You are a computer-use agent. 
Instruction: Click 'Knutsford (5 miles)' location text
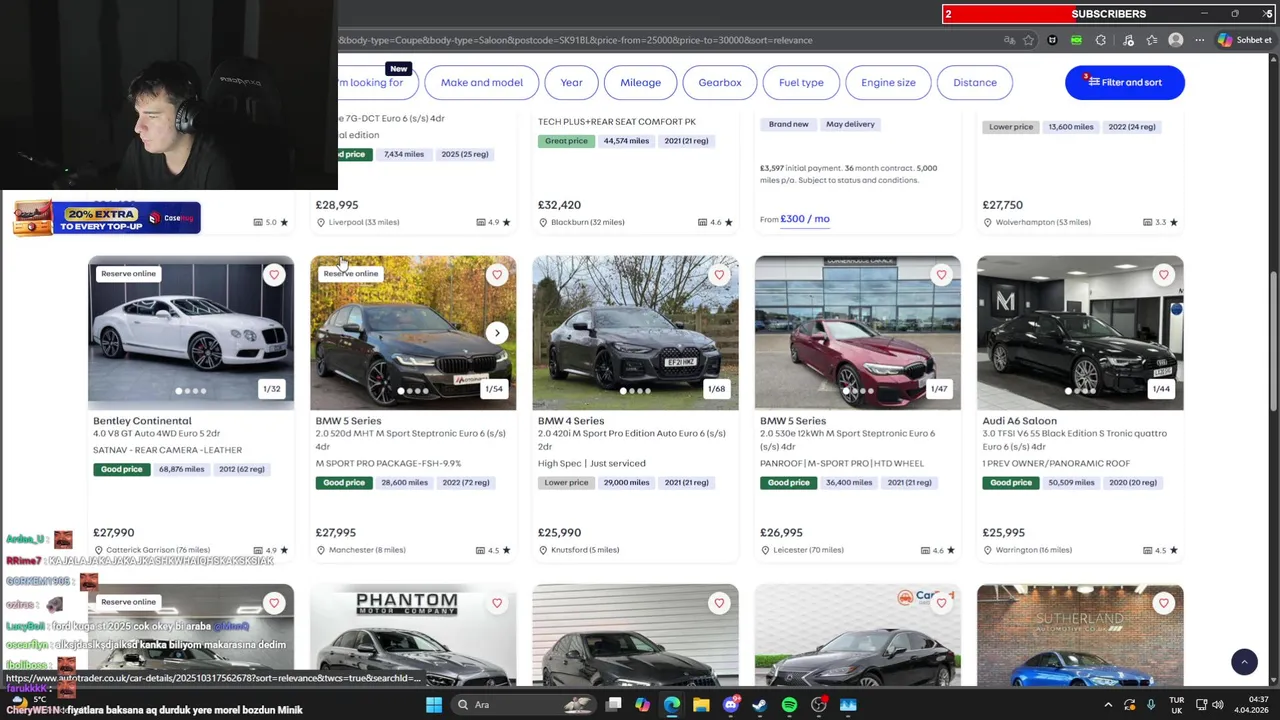coord(585,550)
